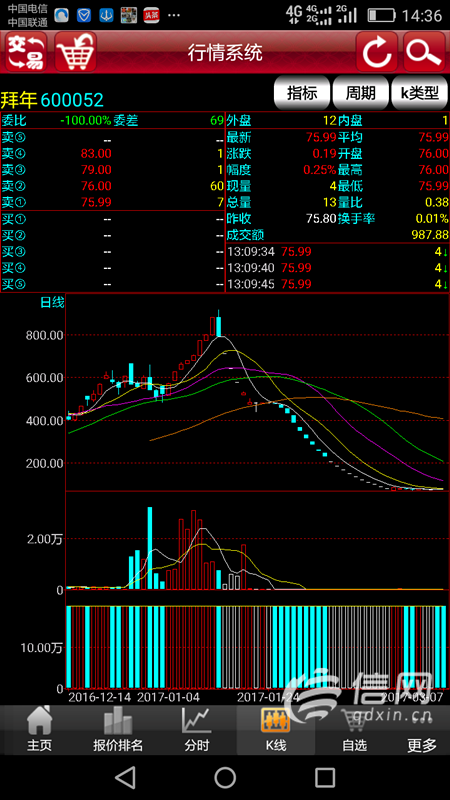This screenshot has width=450, height=800.
Task: Select stock code 600052
Action: 72,99
